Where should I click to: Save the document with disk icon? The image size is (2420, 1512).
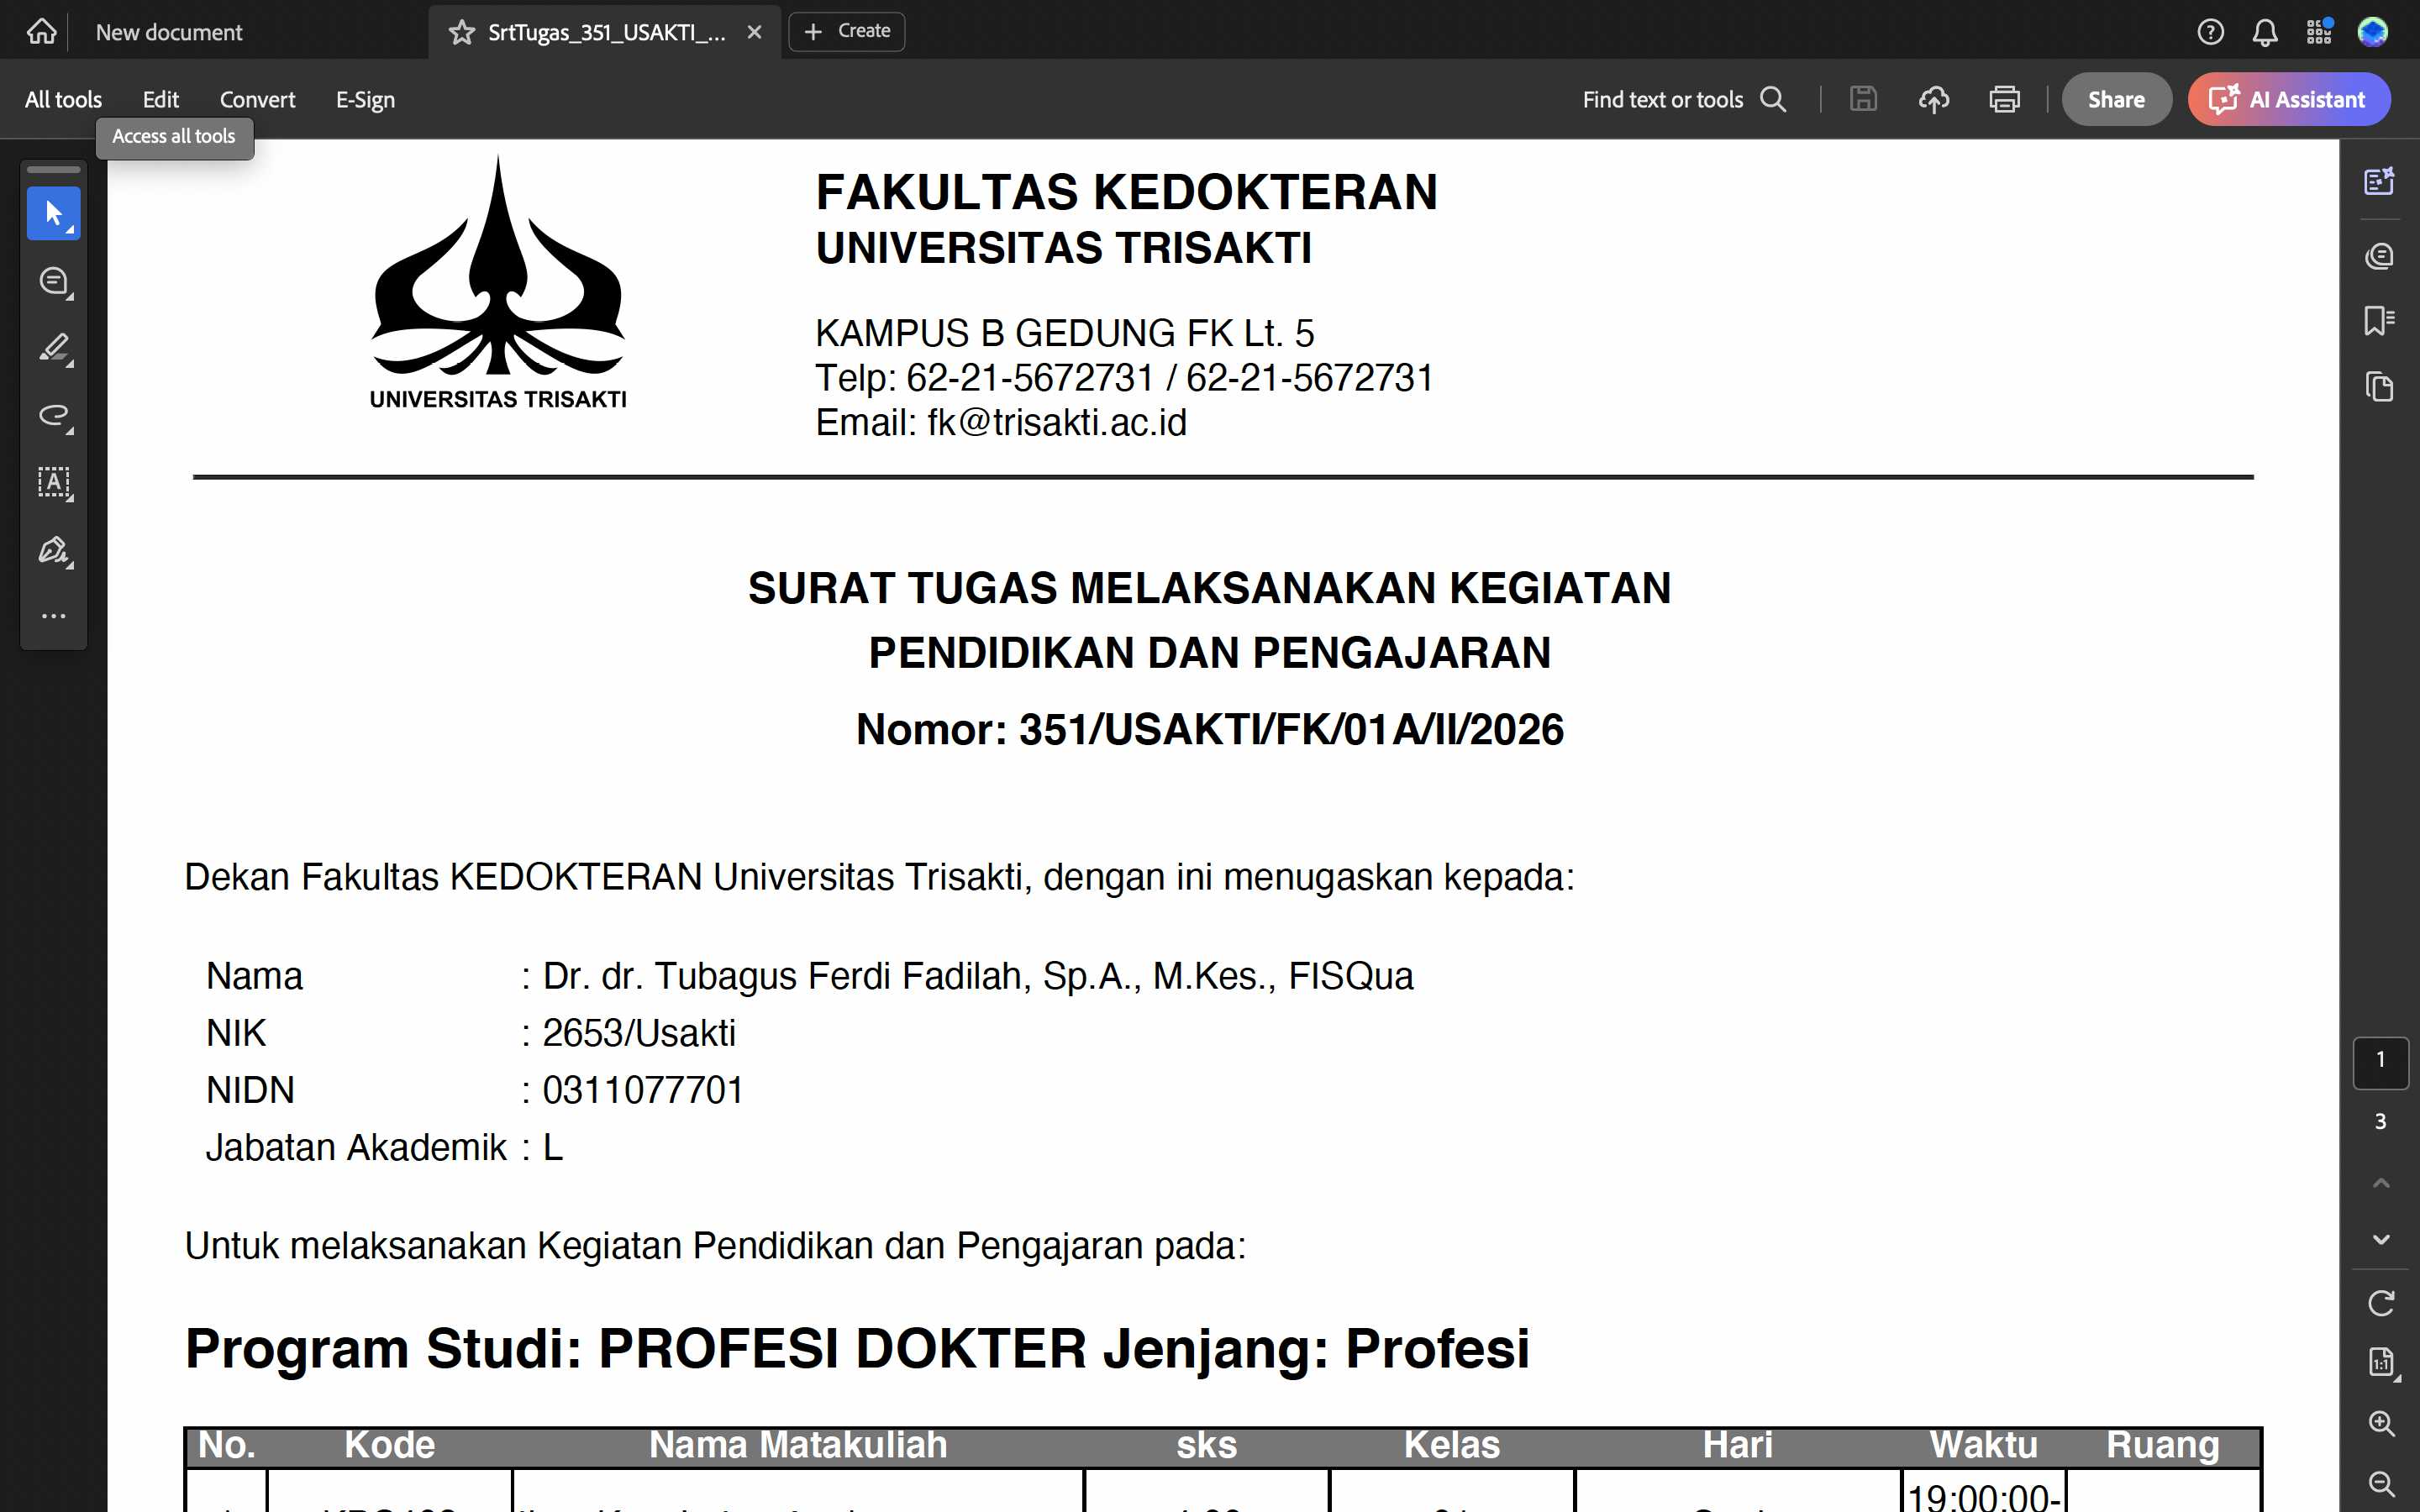click(x=1863, y=99)
